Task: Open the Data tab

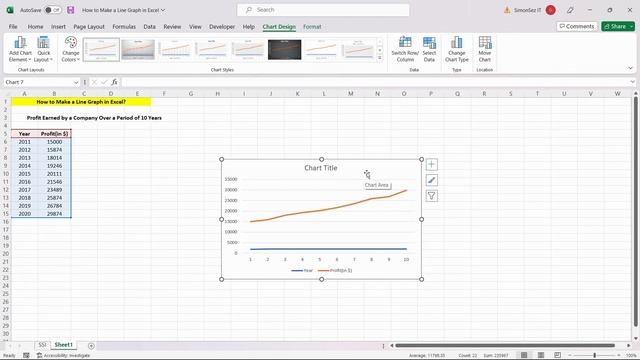Action: 149,27
